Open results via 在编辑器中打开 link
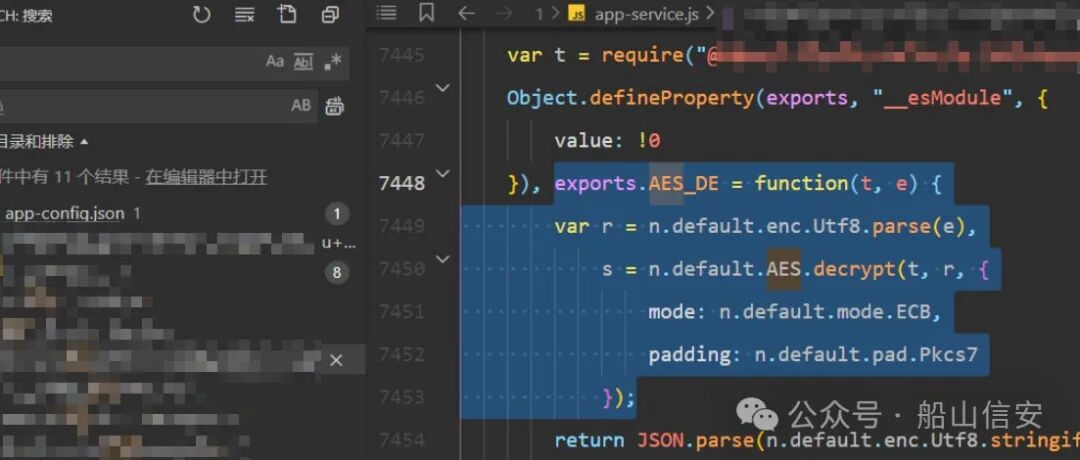 point(206,178)
